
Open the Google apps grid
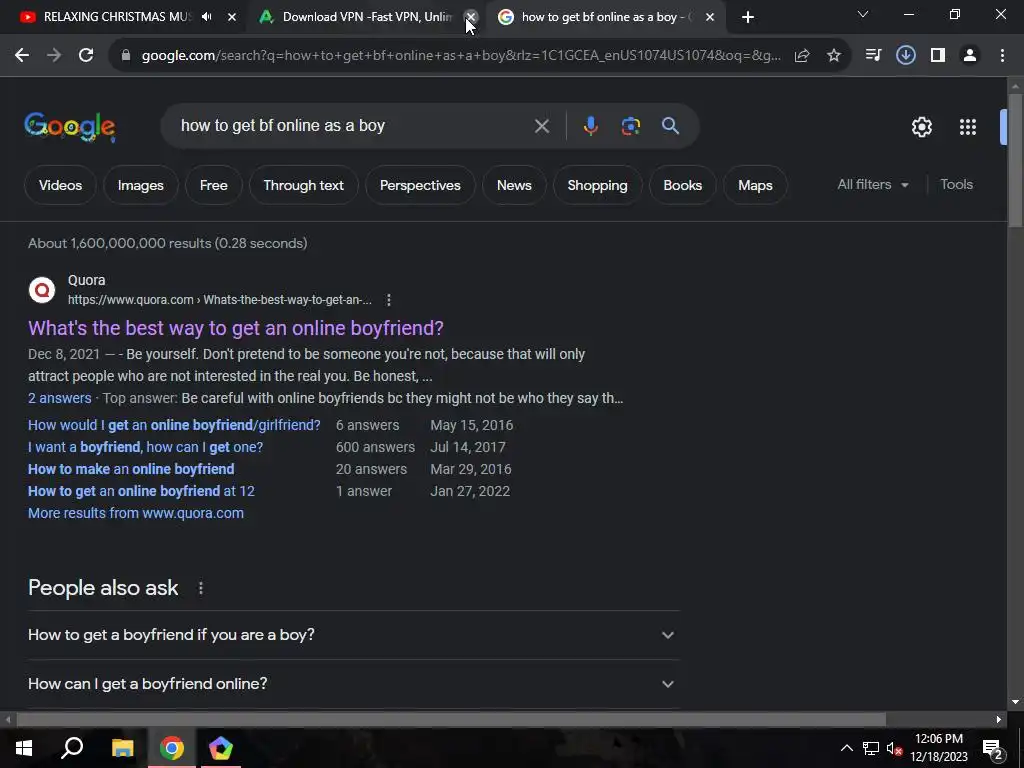pyautogui.click(x=968, y=127)
